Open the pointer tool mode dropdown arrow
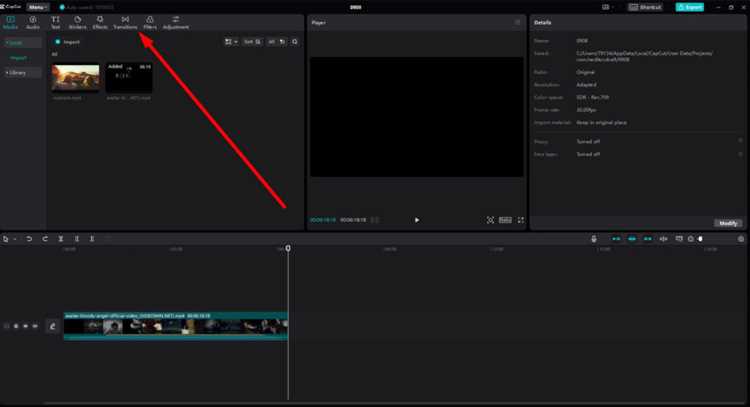The height and width of the screenshot is (407, 750). (15, 239)
